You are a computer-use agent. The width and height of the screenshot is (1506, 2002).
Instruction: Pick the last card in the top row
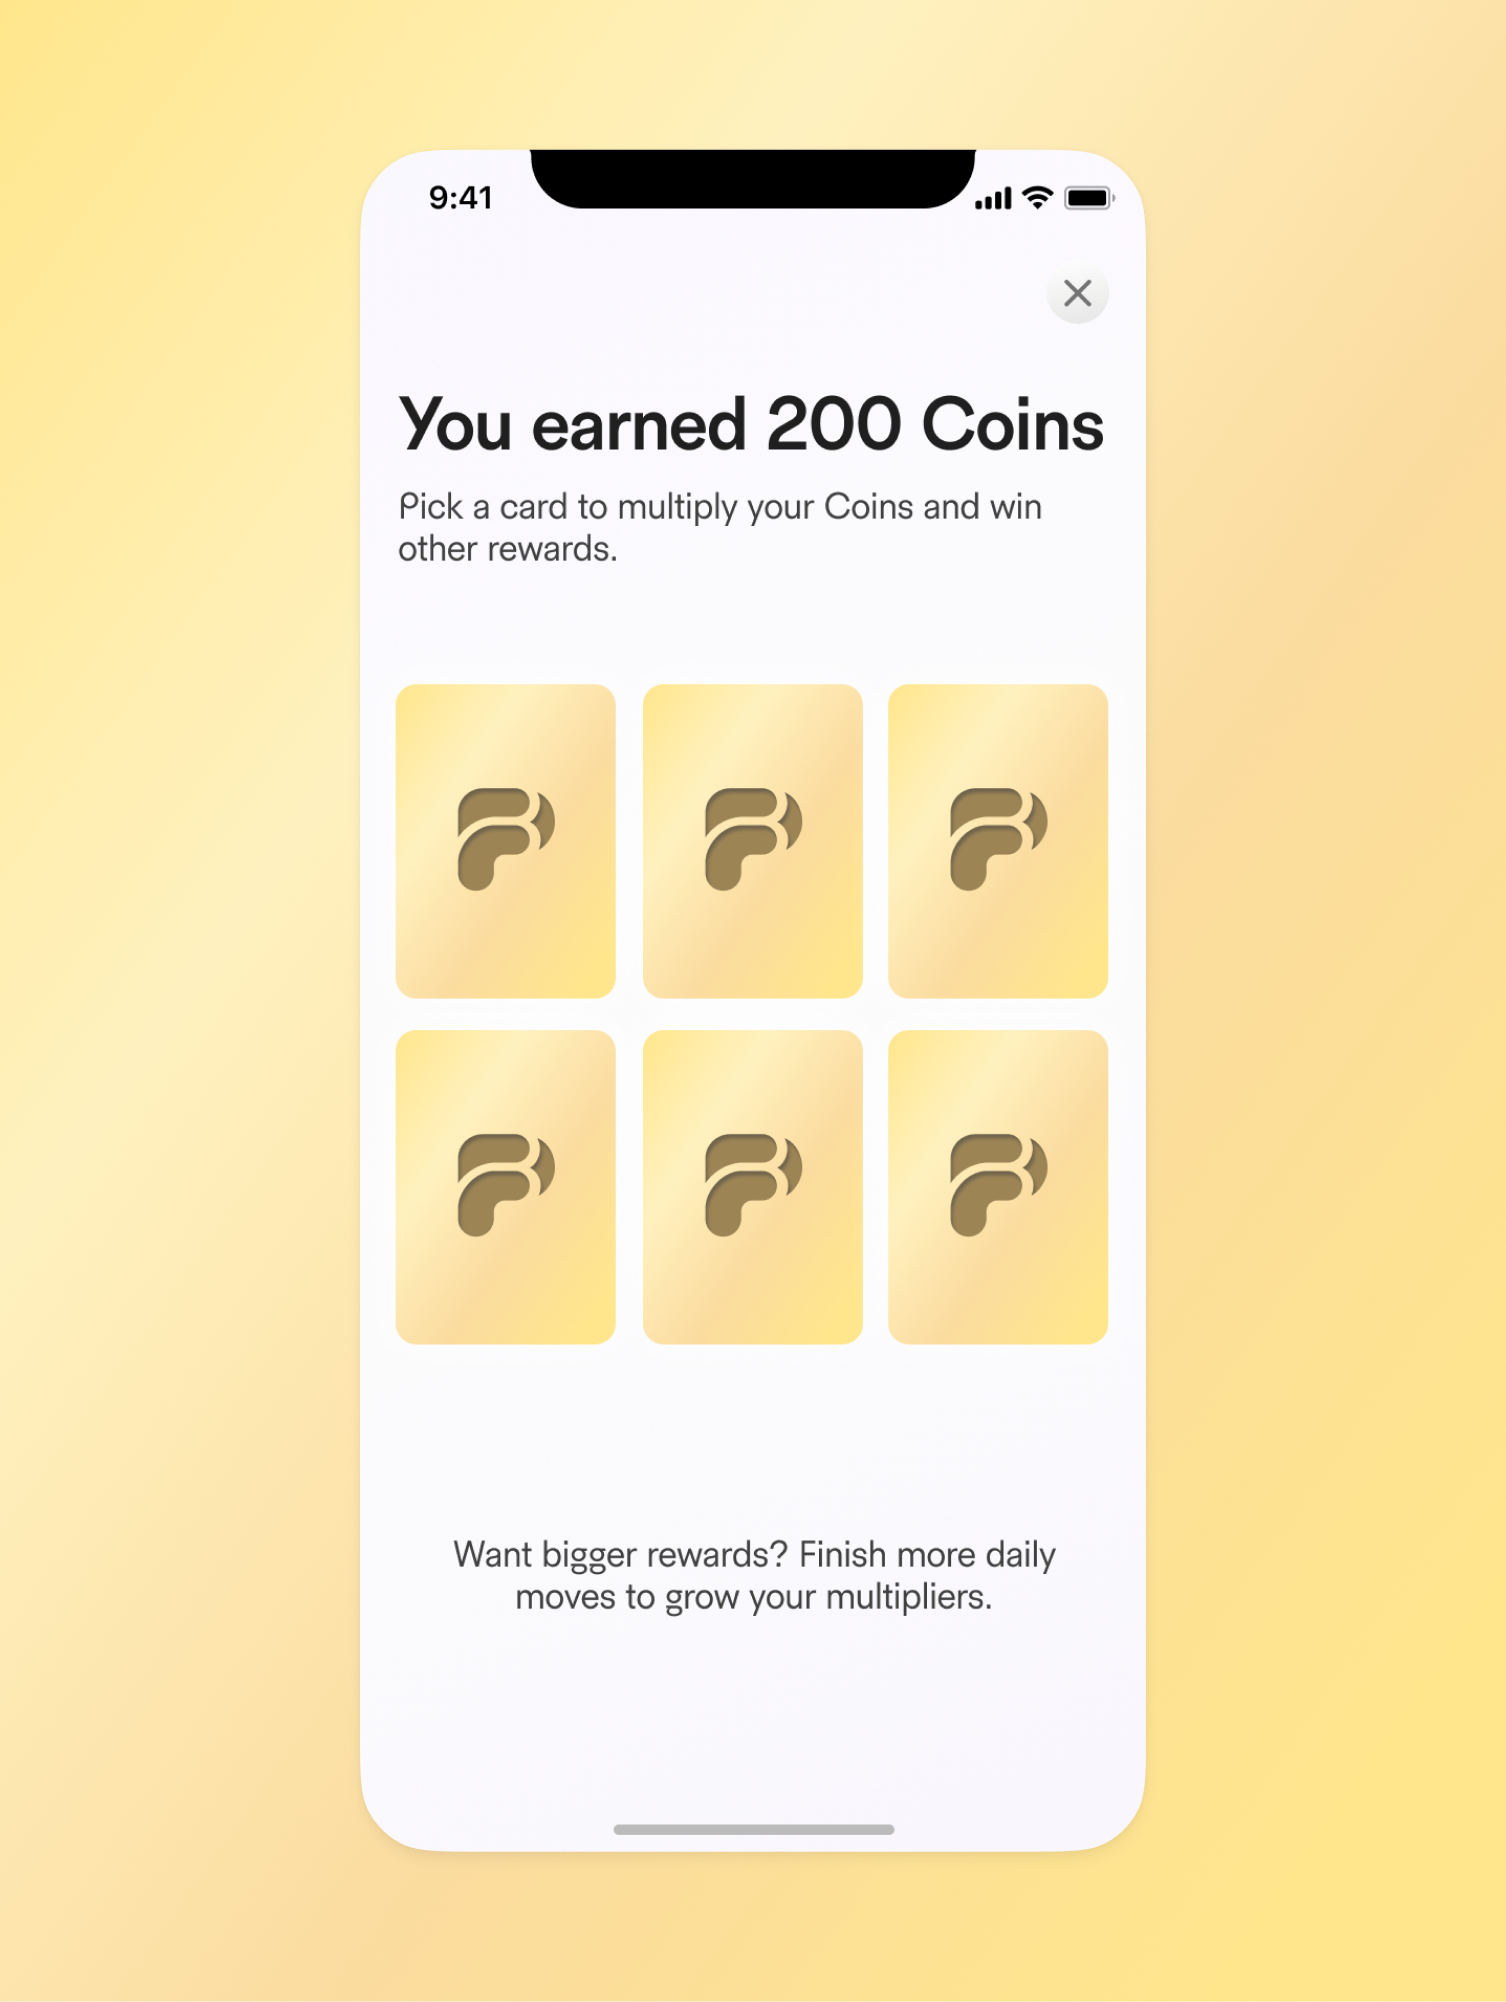[997, 840]
